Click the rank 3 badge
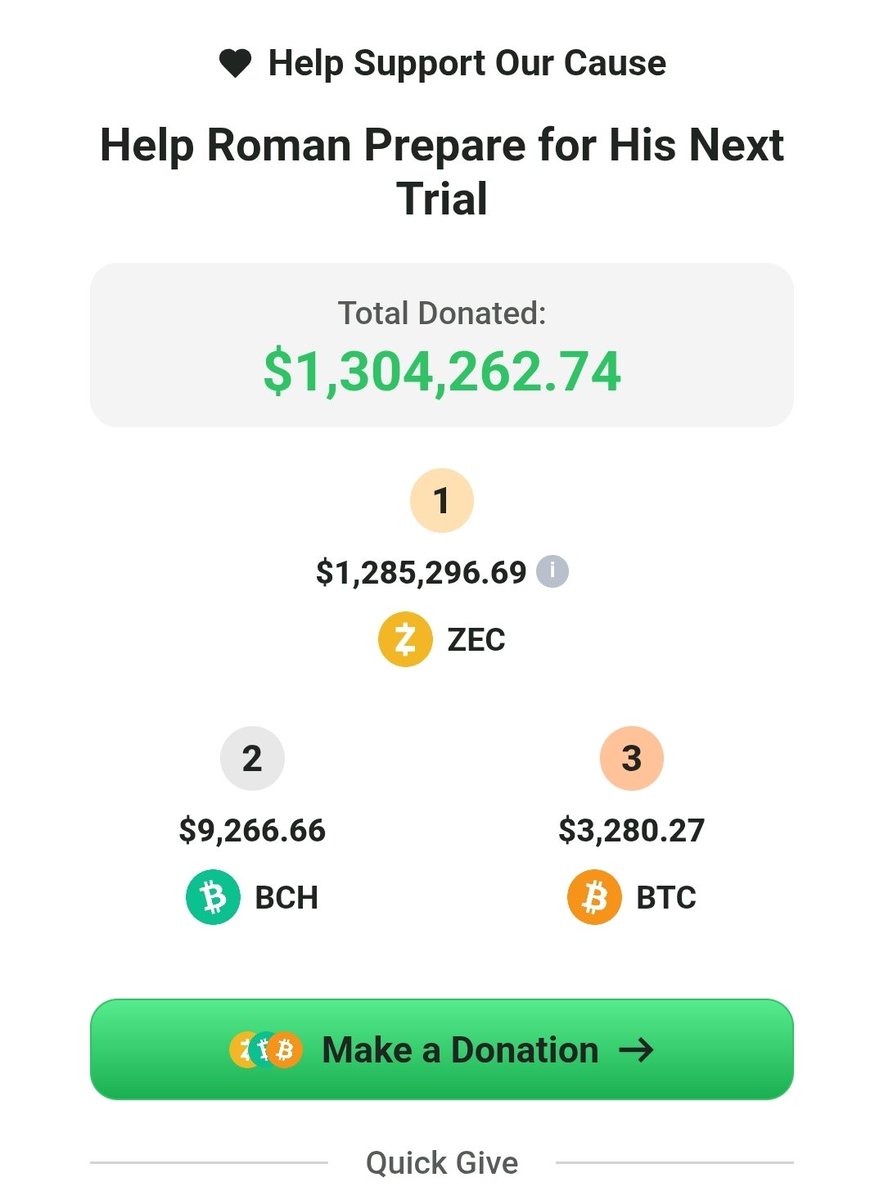Image resolution: width=884 pixels, height=1200 pixels. click(x=632, y=758)
